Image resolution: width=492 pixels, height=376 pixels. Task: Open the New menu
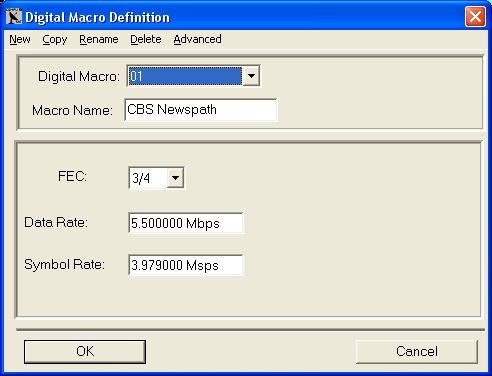point(20,39)
